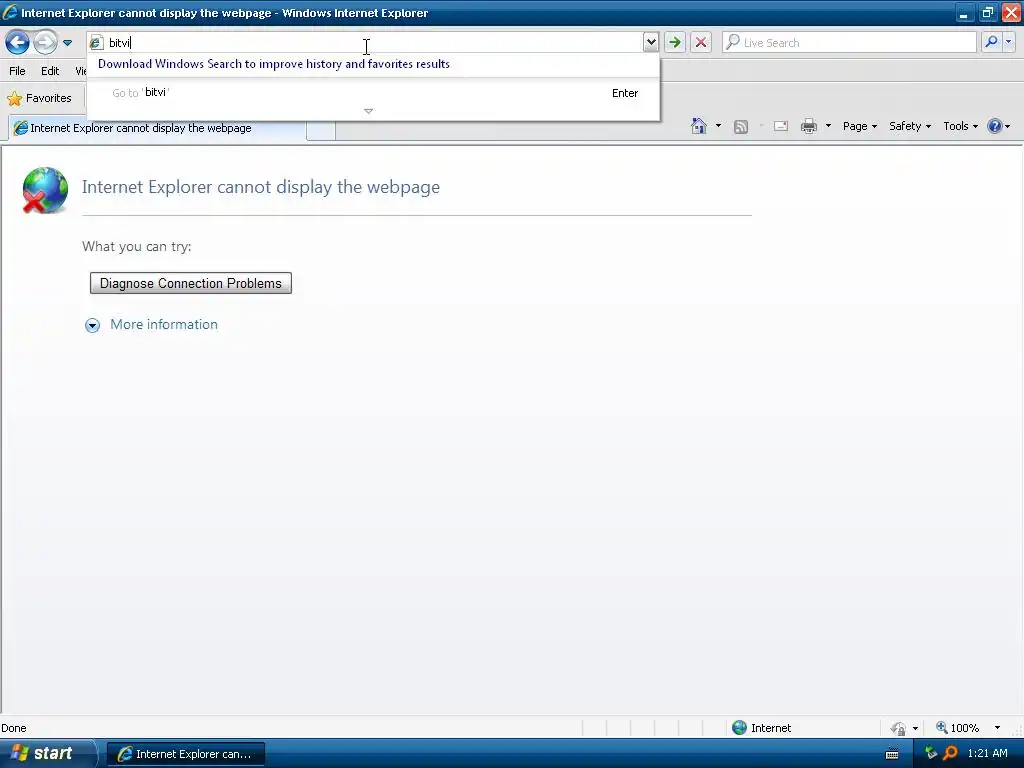Open the zoom level dropdown arrow
The width and height of the screenshot is (1024, 768).
pyautogui.click(x=997, y=728)
